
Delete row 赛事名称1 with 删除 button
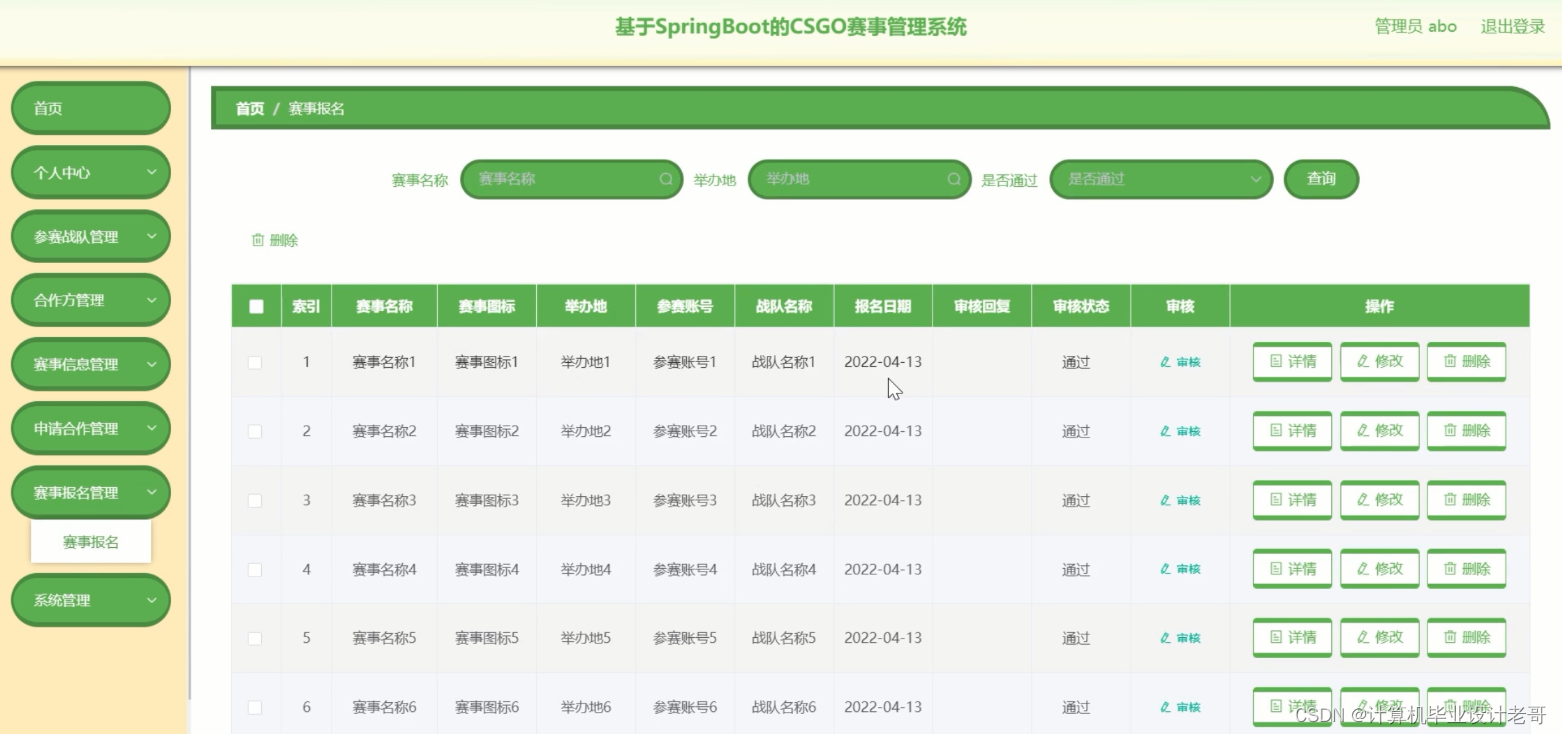(x=1466, y=362)
